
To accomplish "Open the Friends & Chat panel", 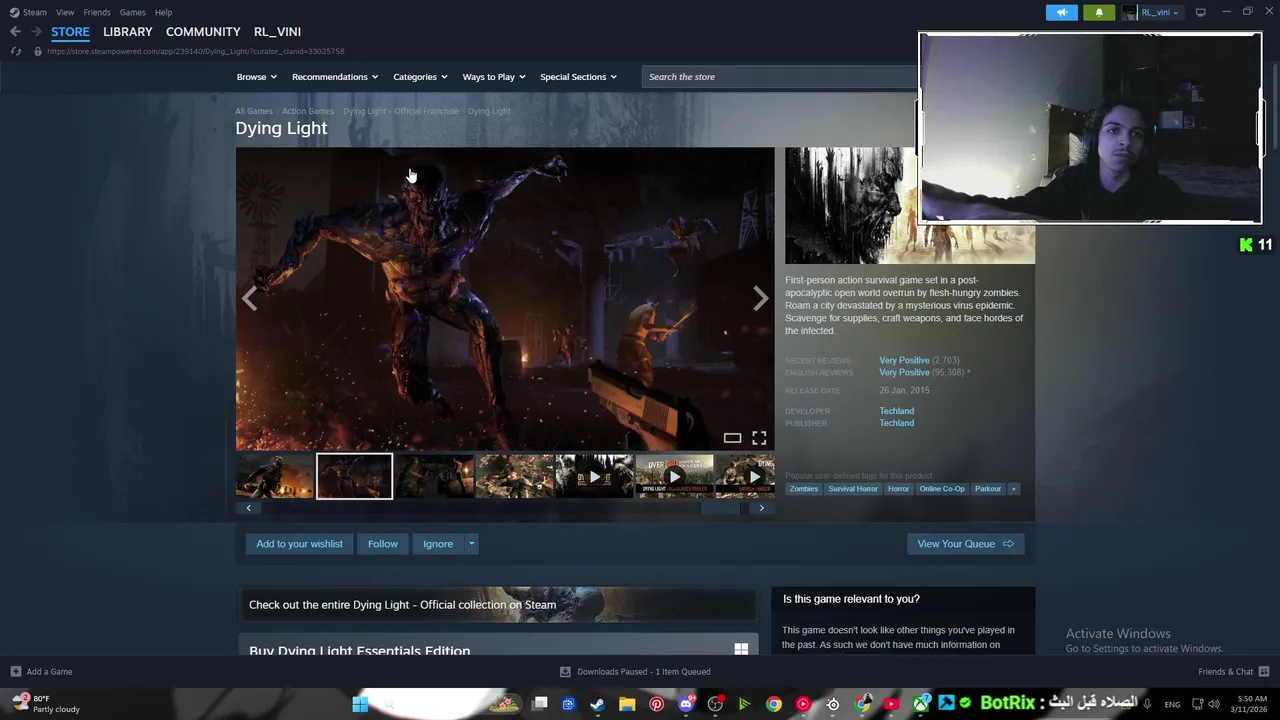I will [x=1233, y=671].
